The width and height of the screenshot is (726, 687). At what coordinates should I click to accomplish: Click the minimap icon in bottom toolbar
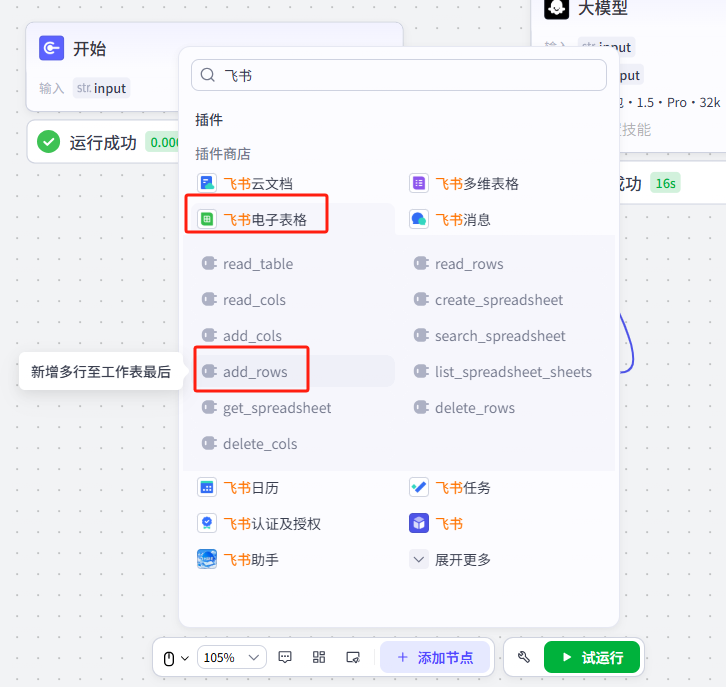pyautogui.click(x=353, y=657)
